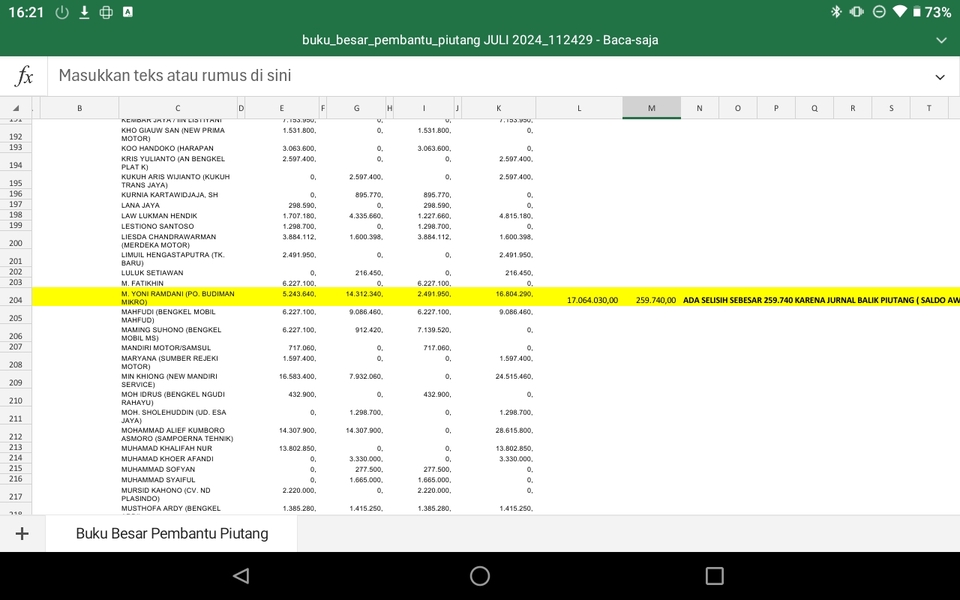The width and height of the screenshot is (960, 600).
Task: Tap the recent apps square icon
Action: pyautogui.click(x=713, y=575)
